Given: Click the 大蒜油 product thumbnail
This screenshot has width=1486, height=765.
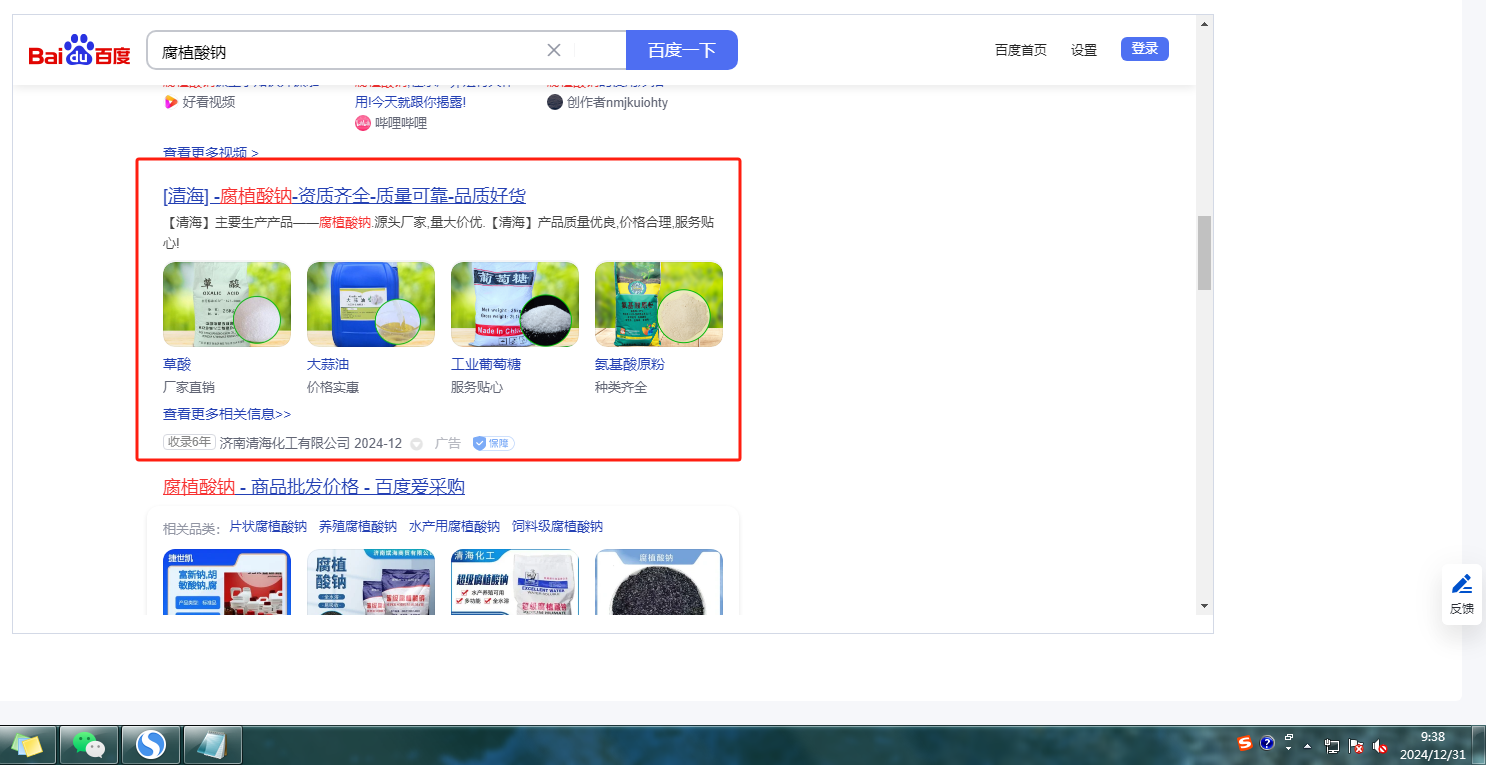Looking at the screenshot, I should click(371, 305).
